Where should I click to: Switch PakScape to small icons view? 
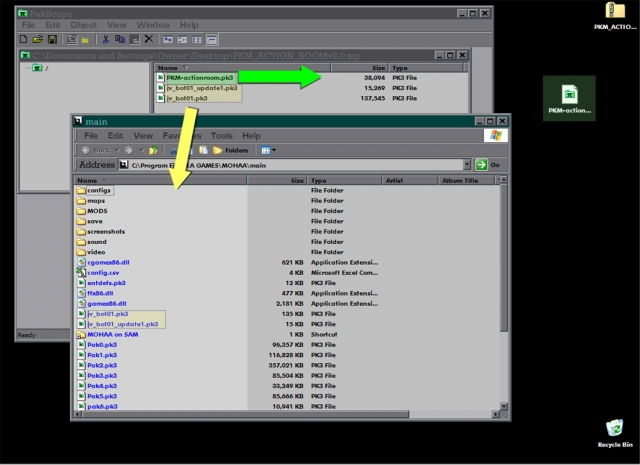pos(182,40)
